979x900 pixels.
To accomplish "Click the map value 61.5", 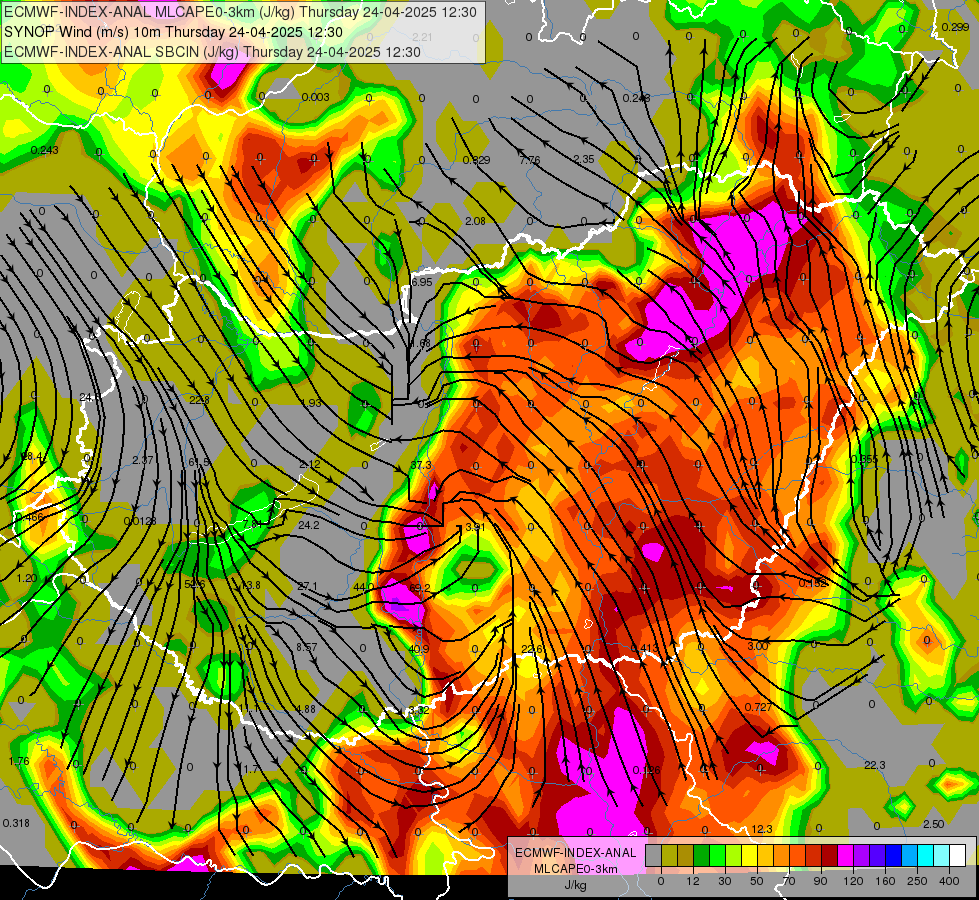I will coord(199,462).
